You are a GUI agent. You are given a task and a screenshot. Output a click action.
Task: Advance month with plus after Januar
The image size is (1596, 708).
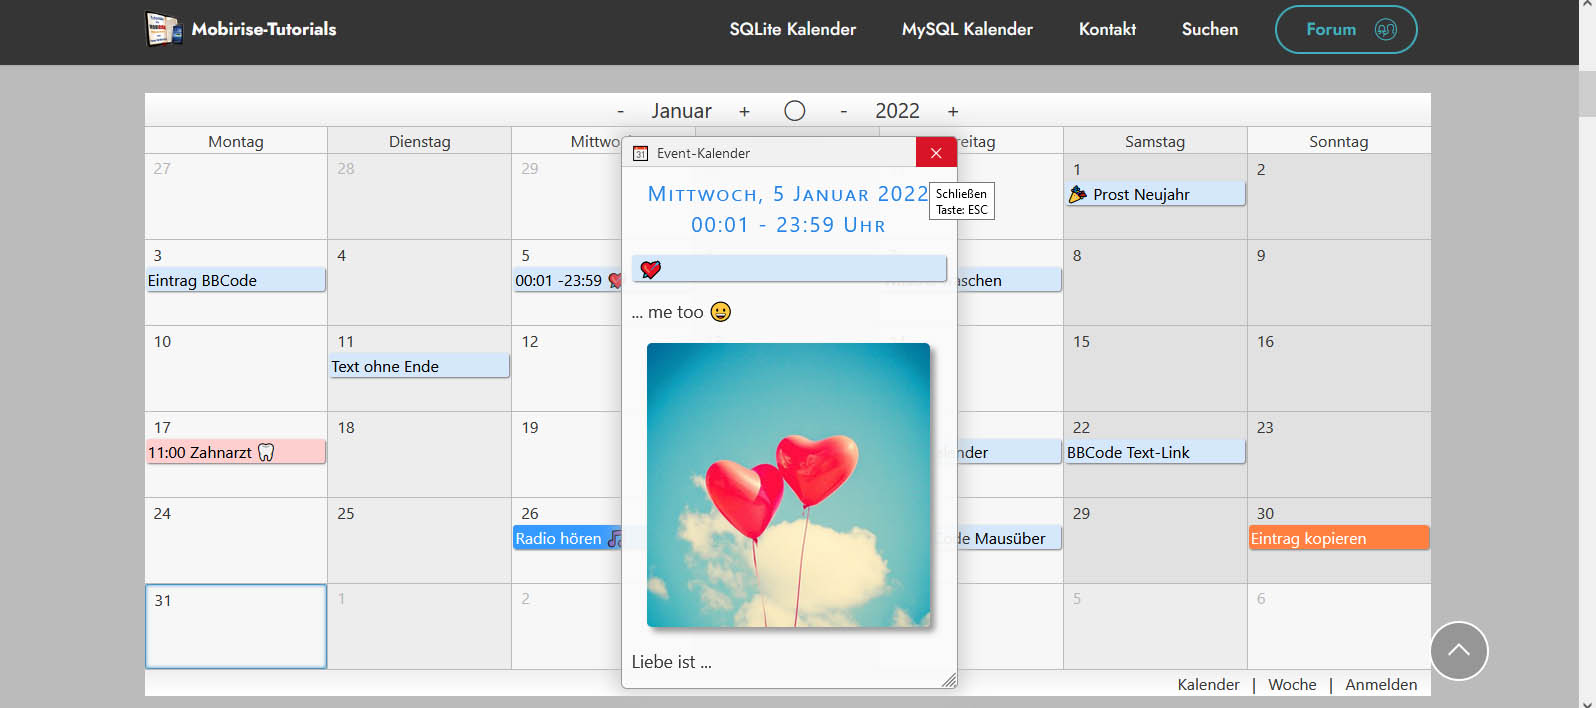[744, 111]
